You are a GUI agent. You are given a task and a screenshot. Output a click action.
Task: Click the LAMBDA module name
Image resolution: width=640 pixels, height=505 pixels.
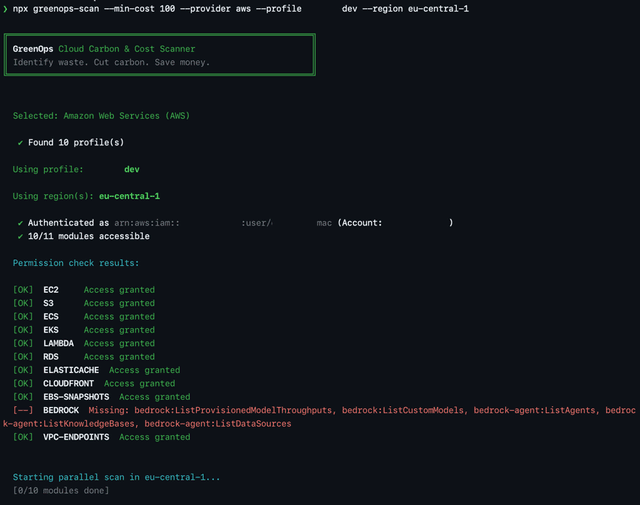pos(59,343)
